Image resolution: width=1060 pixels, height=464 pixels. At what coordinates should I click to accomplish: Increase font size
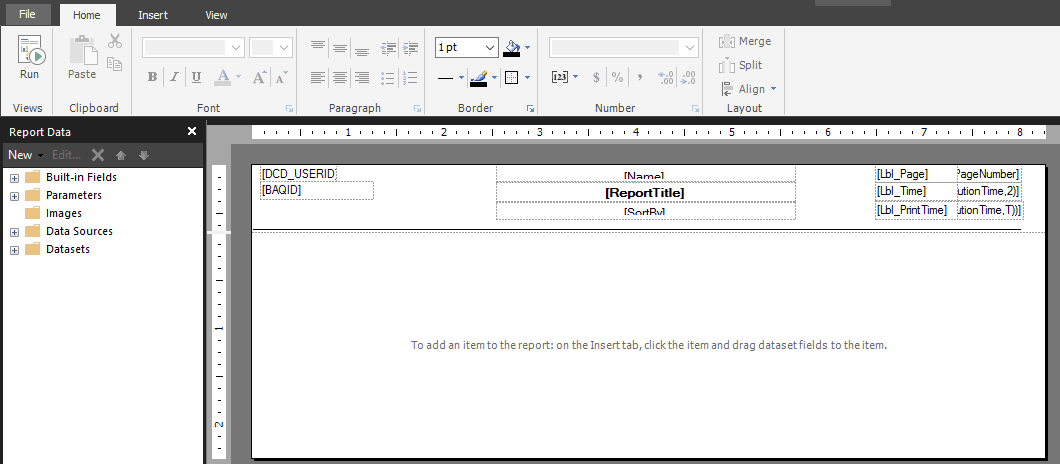tap(260, 77)
